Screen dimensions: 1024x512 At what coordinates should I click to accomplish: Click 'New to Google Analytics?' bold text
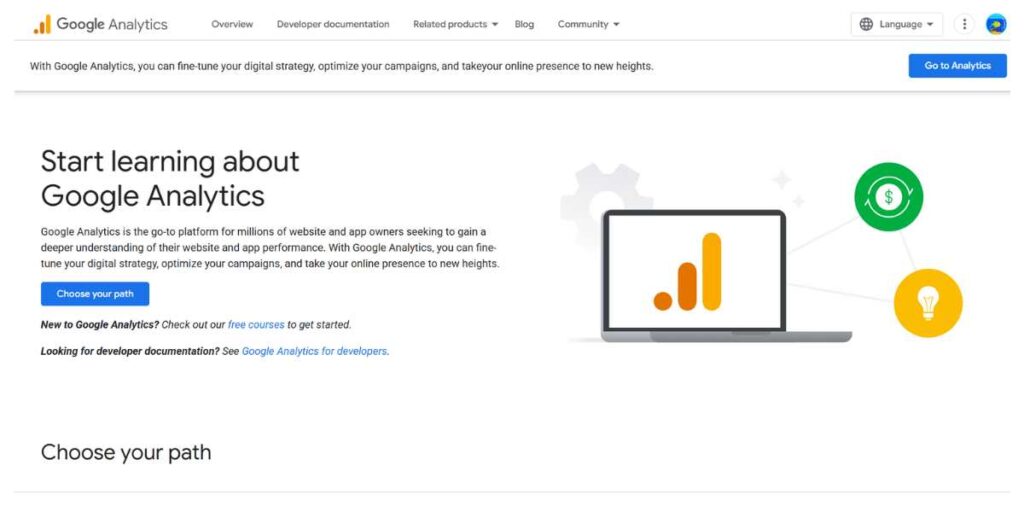coord(100,325)
